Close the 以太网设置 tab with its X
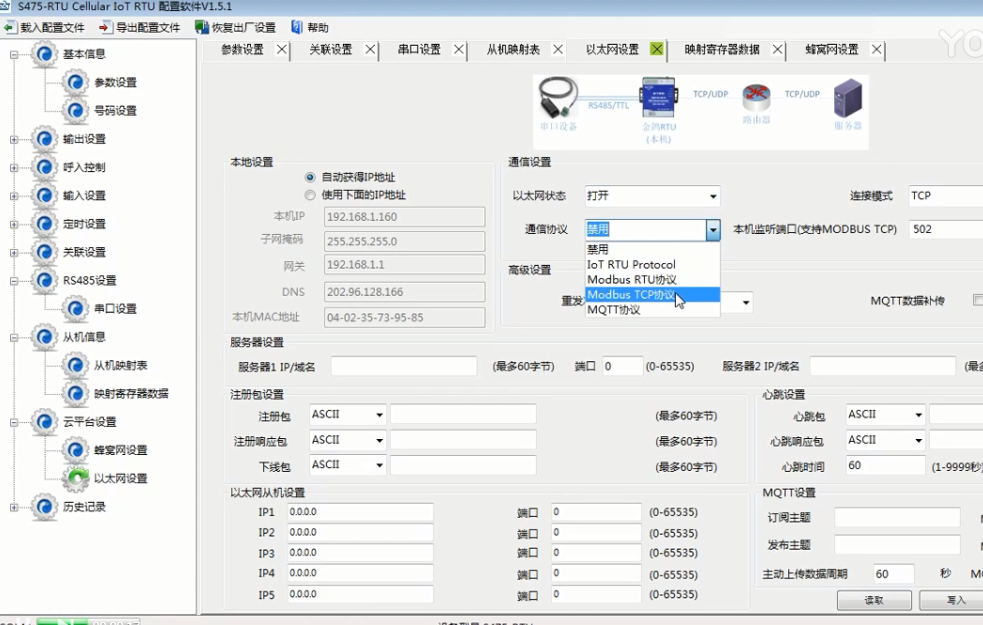This screenshot has width=983, height=625. (x=657, y=49)
